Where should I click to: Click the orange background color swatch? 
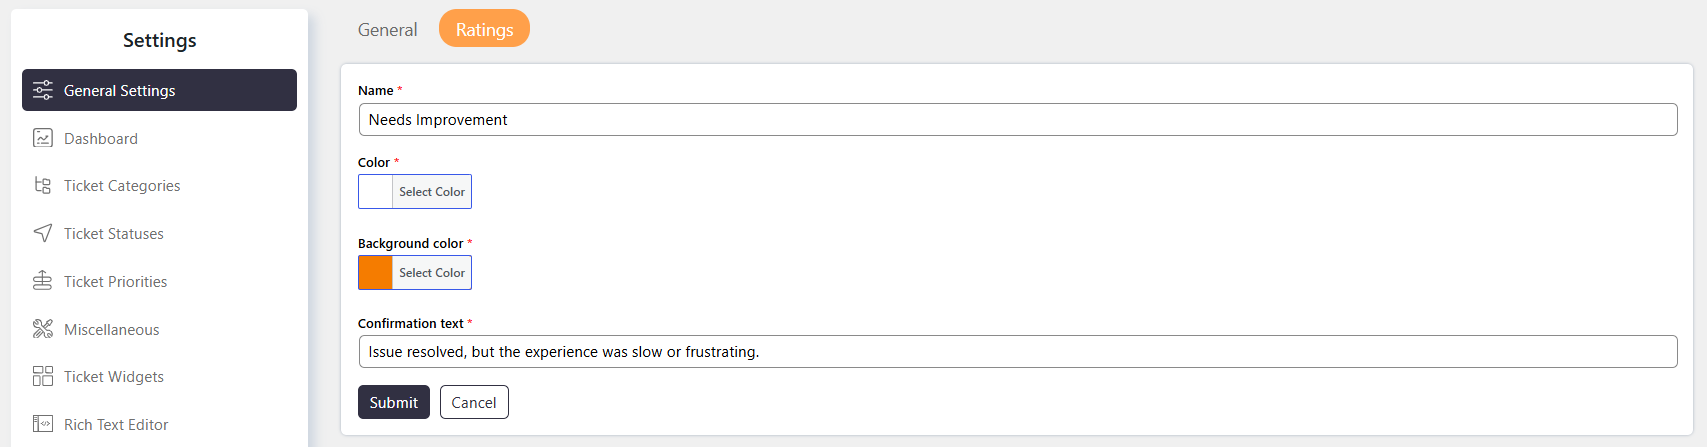375,272
